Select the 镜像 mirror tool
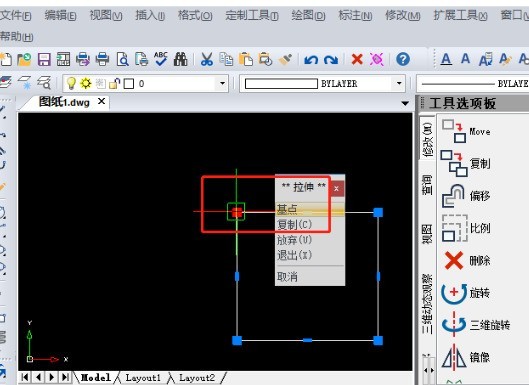 pos(466,357)
